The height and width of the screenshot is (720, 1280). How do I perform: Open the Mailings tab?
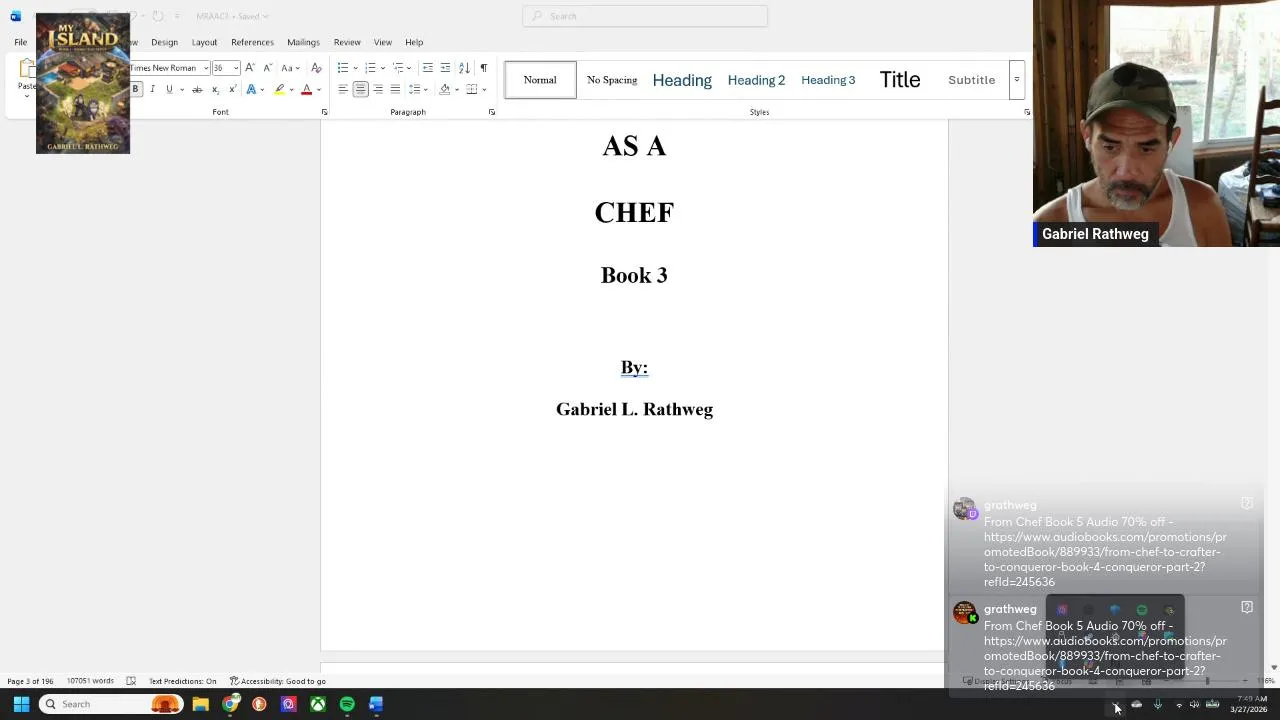[303, 42]
